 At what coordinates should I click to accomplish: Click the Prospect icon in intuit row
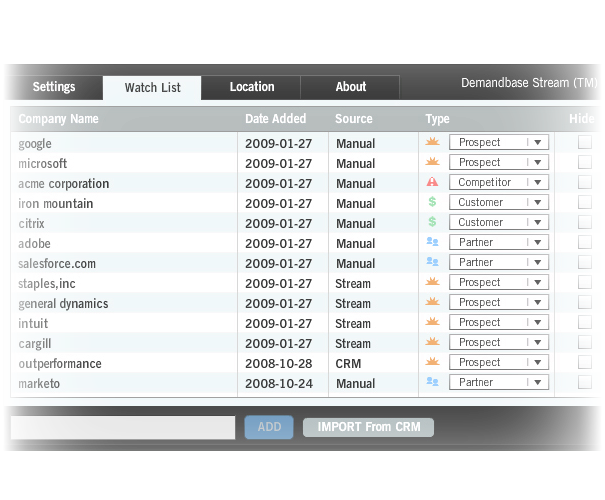pos(432,322)
